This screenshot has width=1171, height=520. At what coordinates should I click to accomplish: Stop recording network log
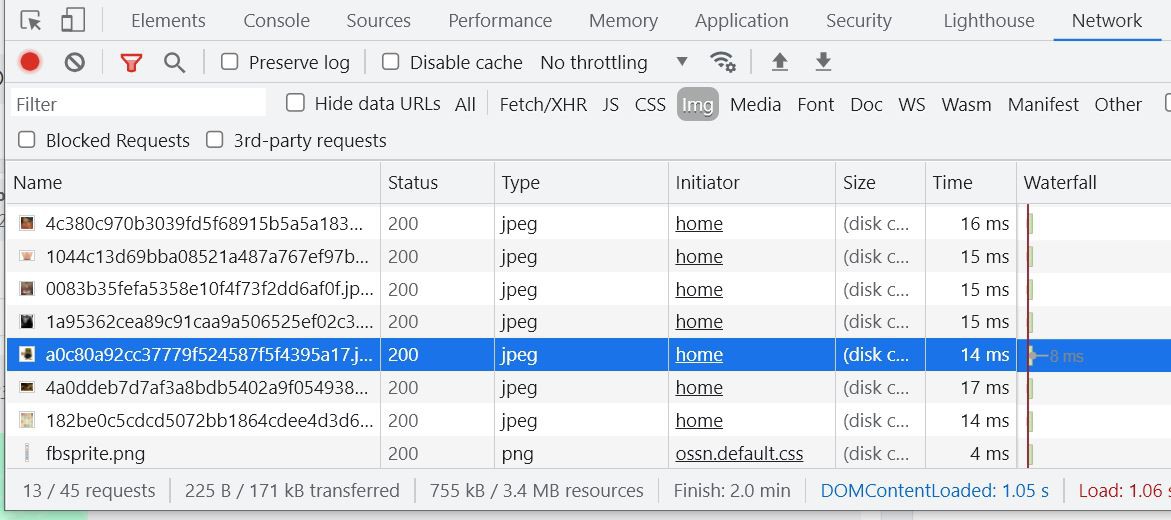(x=30, y=62)
